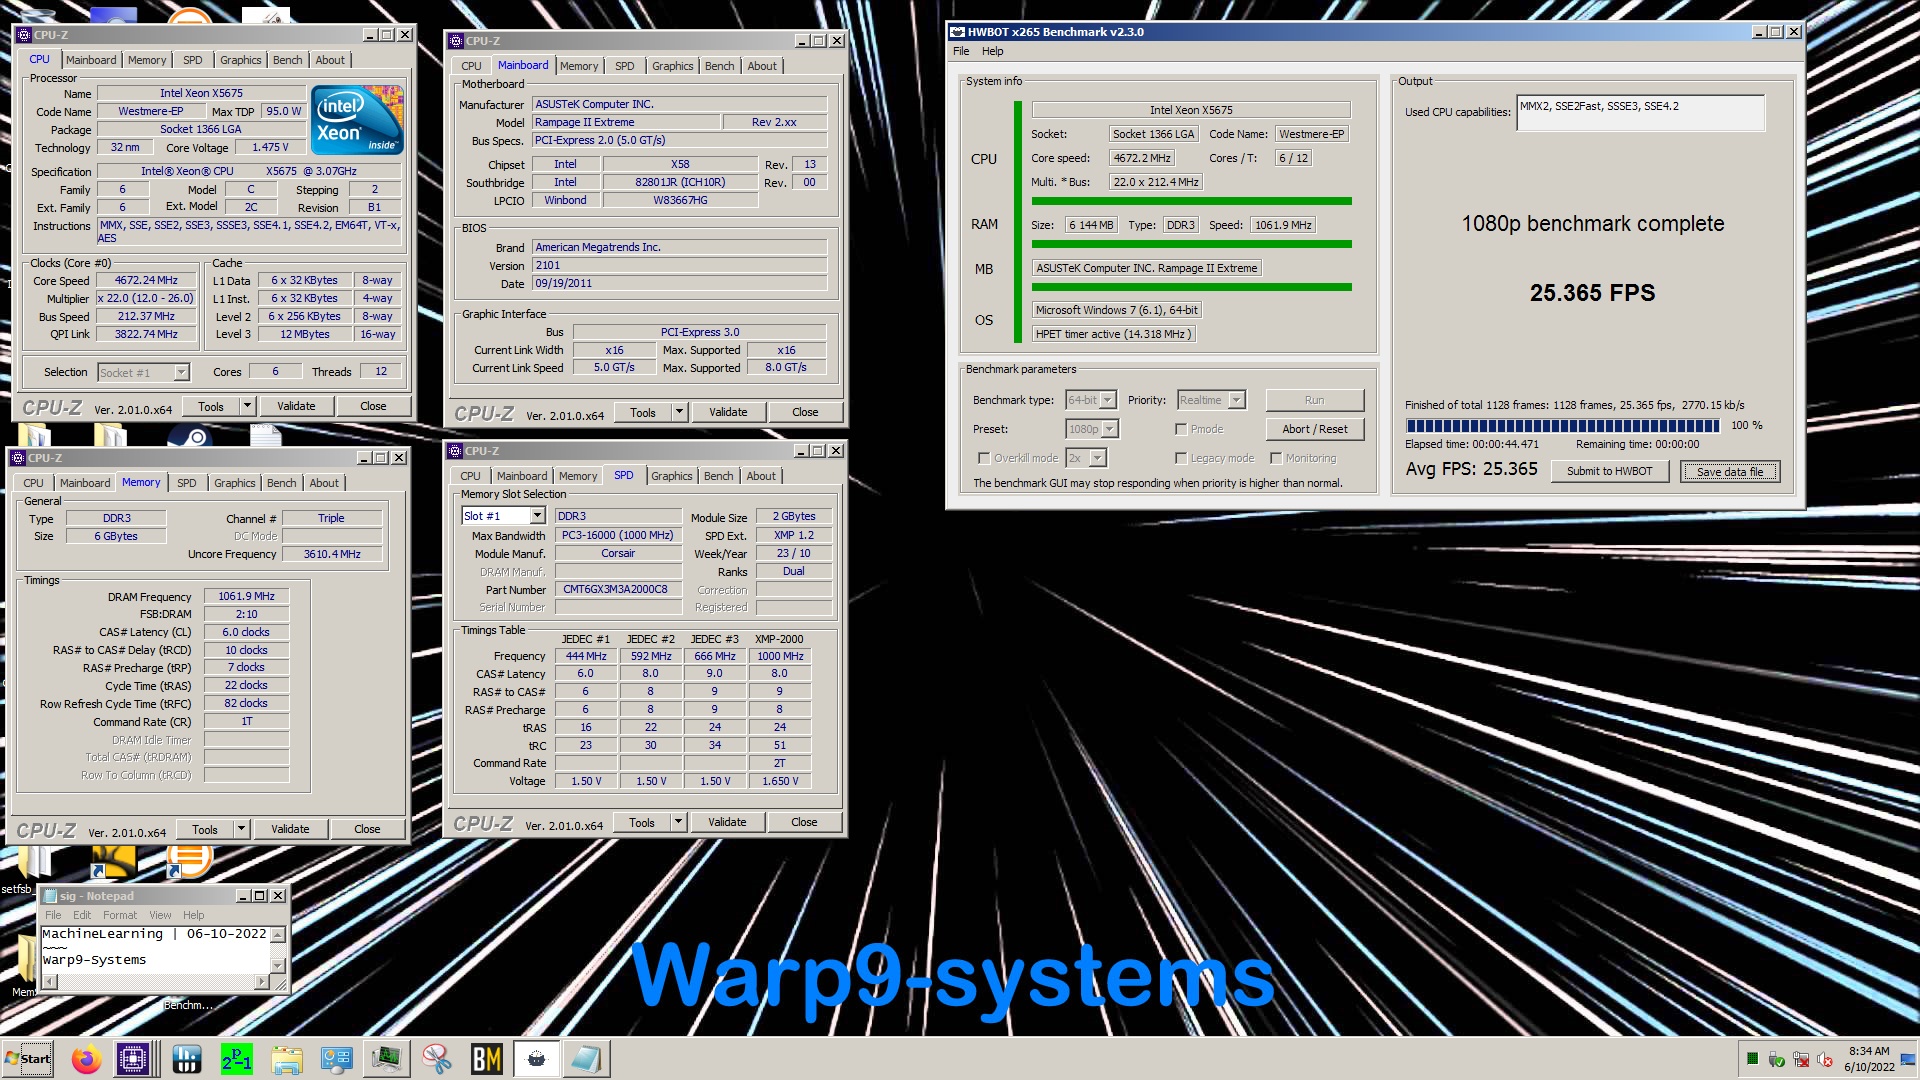The width and height of the screenshot is (1920, 1080).
Task: Click the network tray icon with red X
Action: [1801, 1059]
